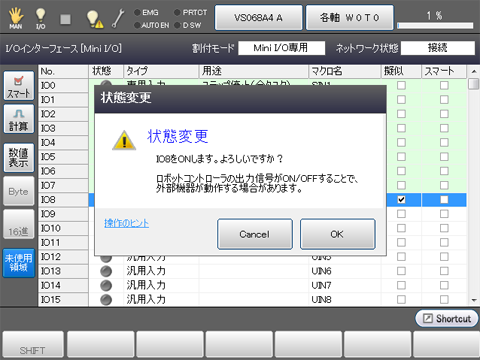Click the warning light bulb icon

94,19
